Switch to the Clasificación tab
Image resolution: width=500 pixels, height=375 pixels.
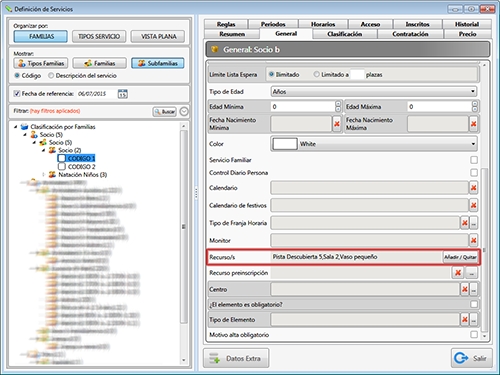(345, 34)
